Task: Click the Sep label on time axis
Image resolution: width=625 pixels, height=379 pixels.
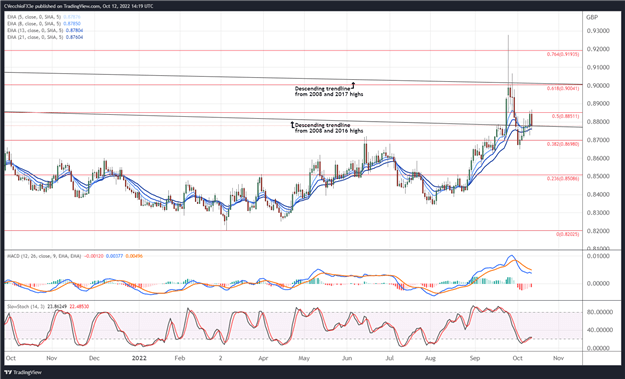Action: [475, 358]
